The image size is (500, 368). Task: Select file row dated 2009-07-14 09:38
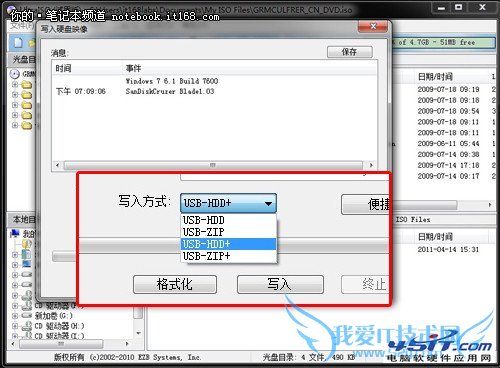(x=448, y=154)
